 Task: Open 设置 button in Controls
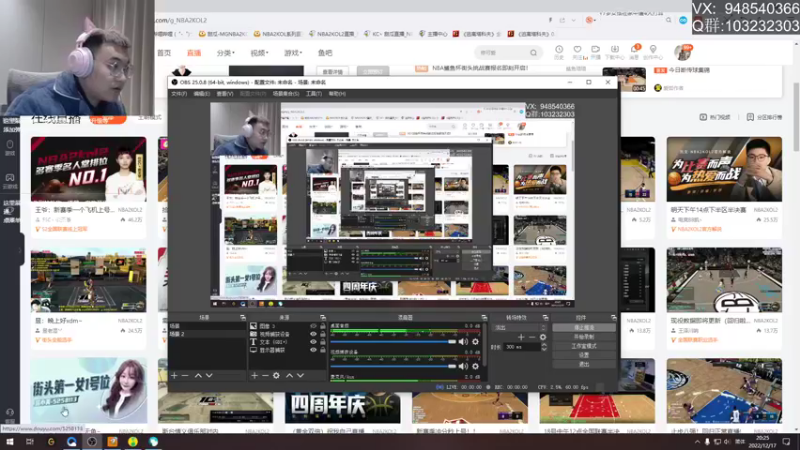(x=584, y=355)
